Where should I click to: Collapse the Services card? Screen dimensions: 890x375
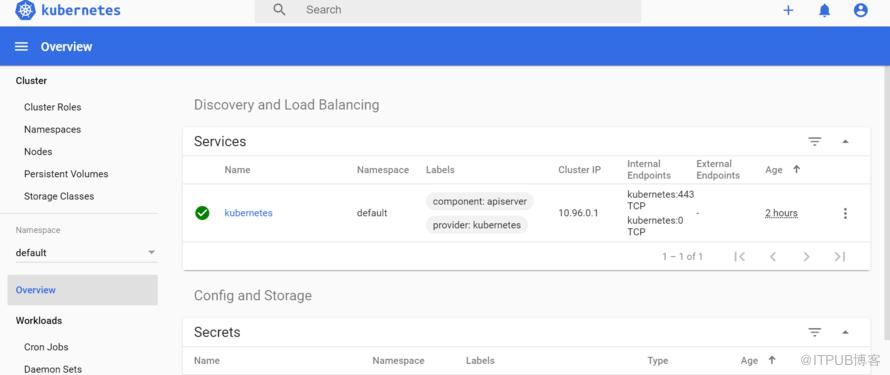pos(845,141)
